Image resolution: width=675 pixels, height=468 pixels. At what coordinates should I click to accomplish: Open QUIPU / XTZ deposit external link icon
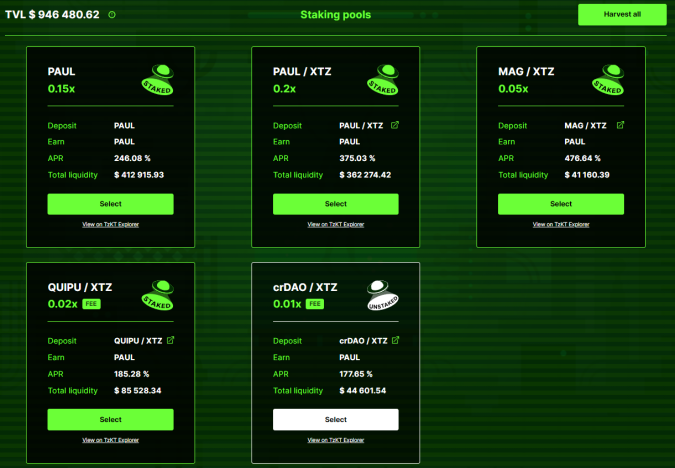[170, 340]
